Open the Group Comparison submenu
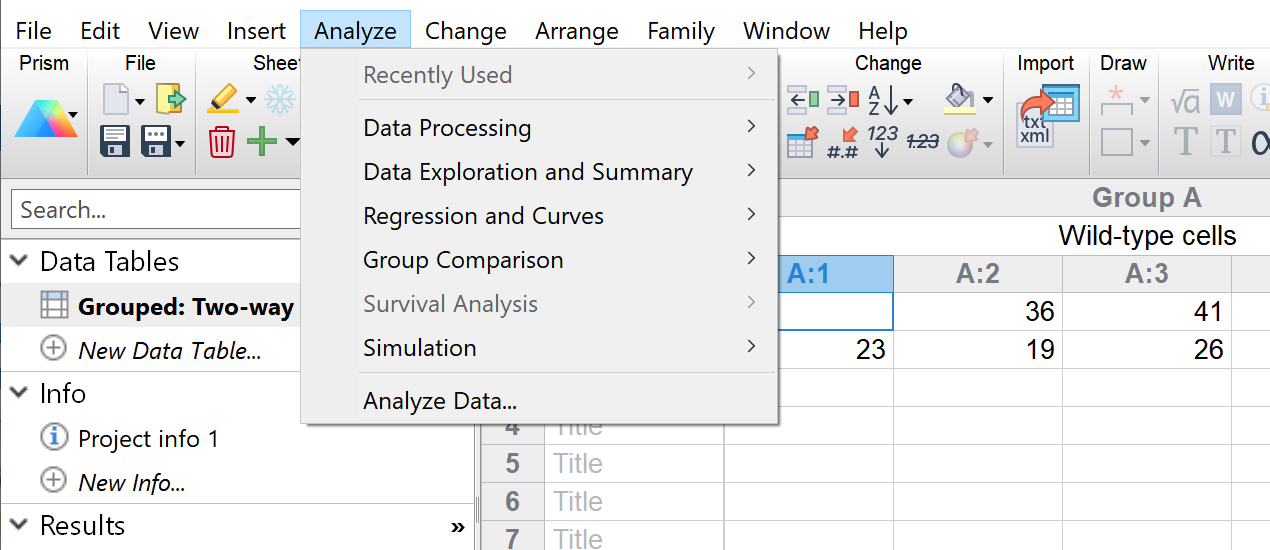 pyautogui.click(x=463, y=260)
